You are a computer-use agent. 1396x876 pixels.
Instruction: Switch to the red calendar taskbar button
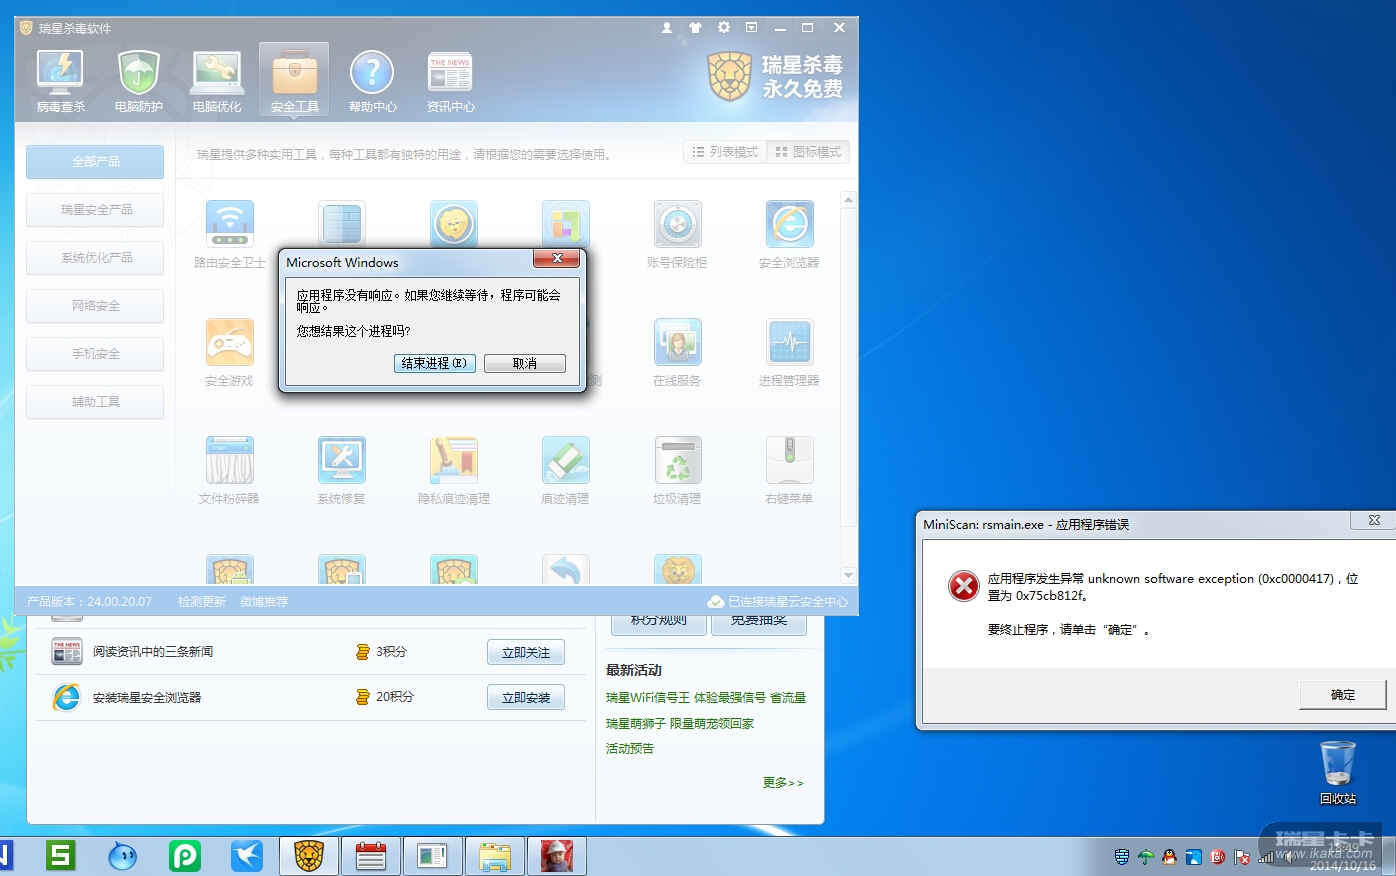pyautogui.click(x=371, y=856)
